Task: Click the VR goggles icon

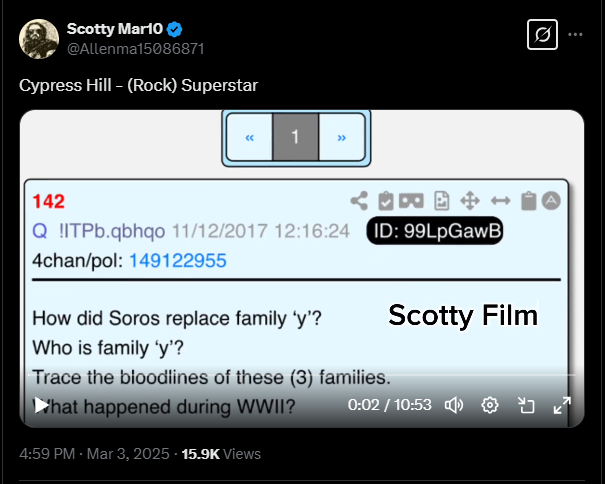Action: tap(412, 201)
